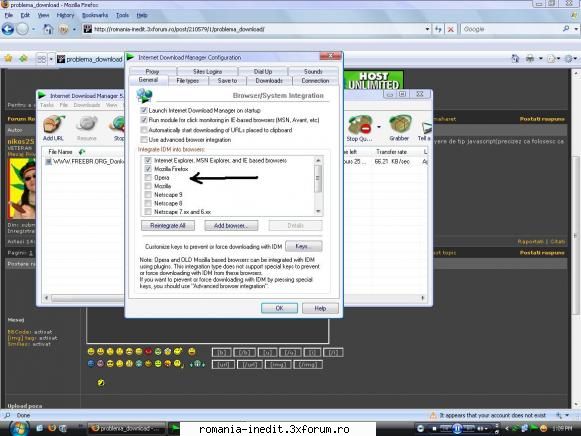Open Stop Queue dropdown arrow
The image size is (581, 436).
tap(379, 127)
